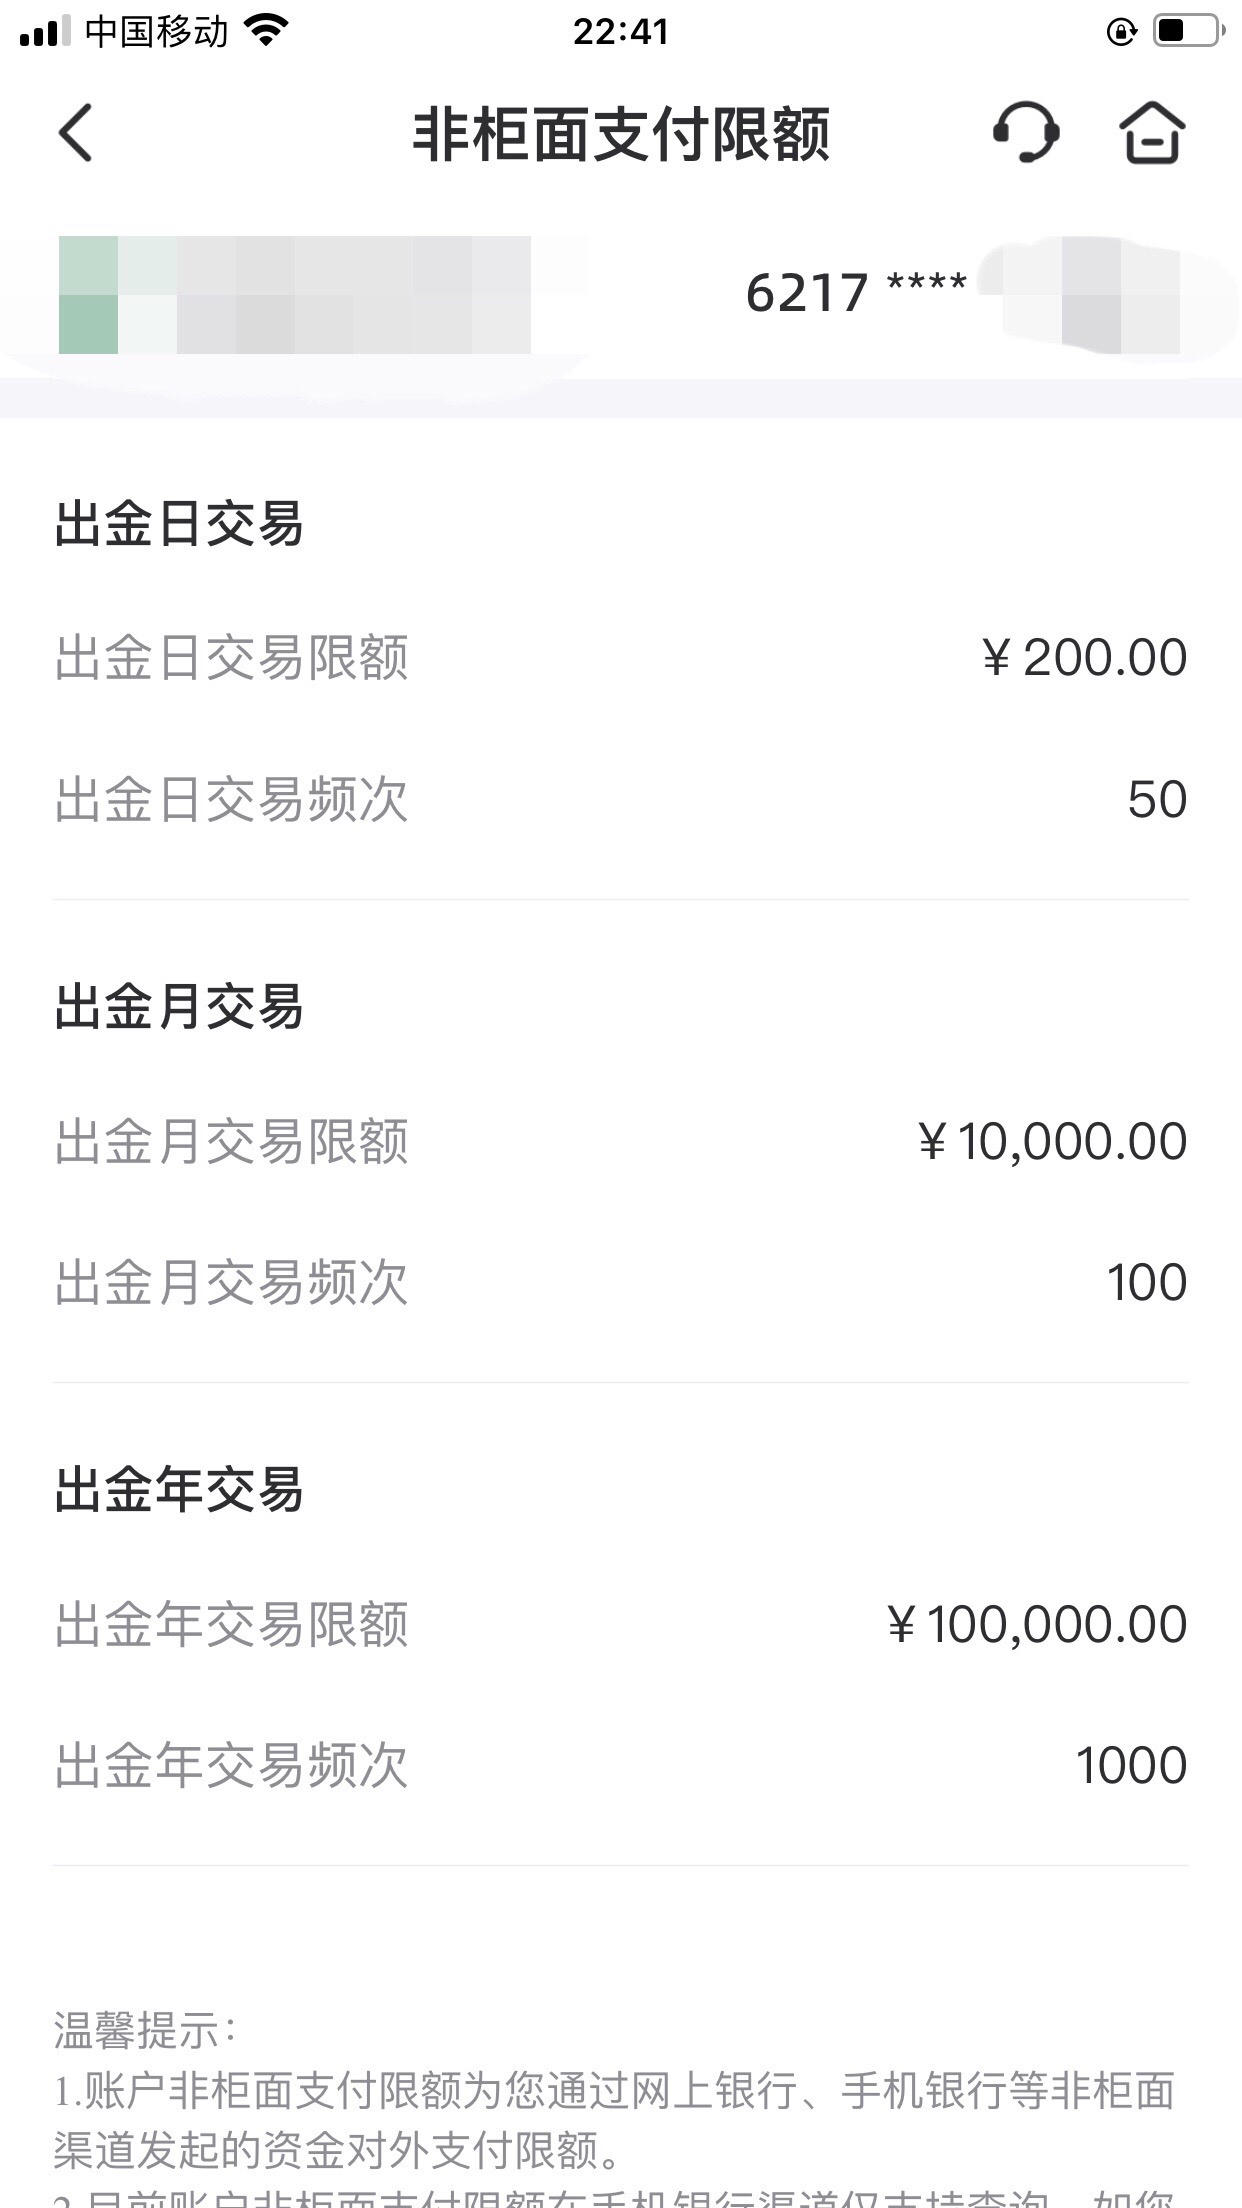
Task: Tap the Wi-Fi status icon
Action: (266, 31)
